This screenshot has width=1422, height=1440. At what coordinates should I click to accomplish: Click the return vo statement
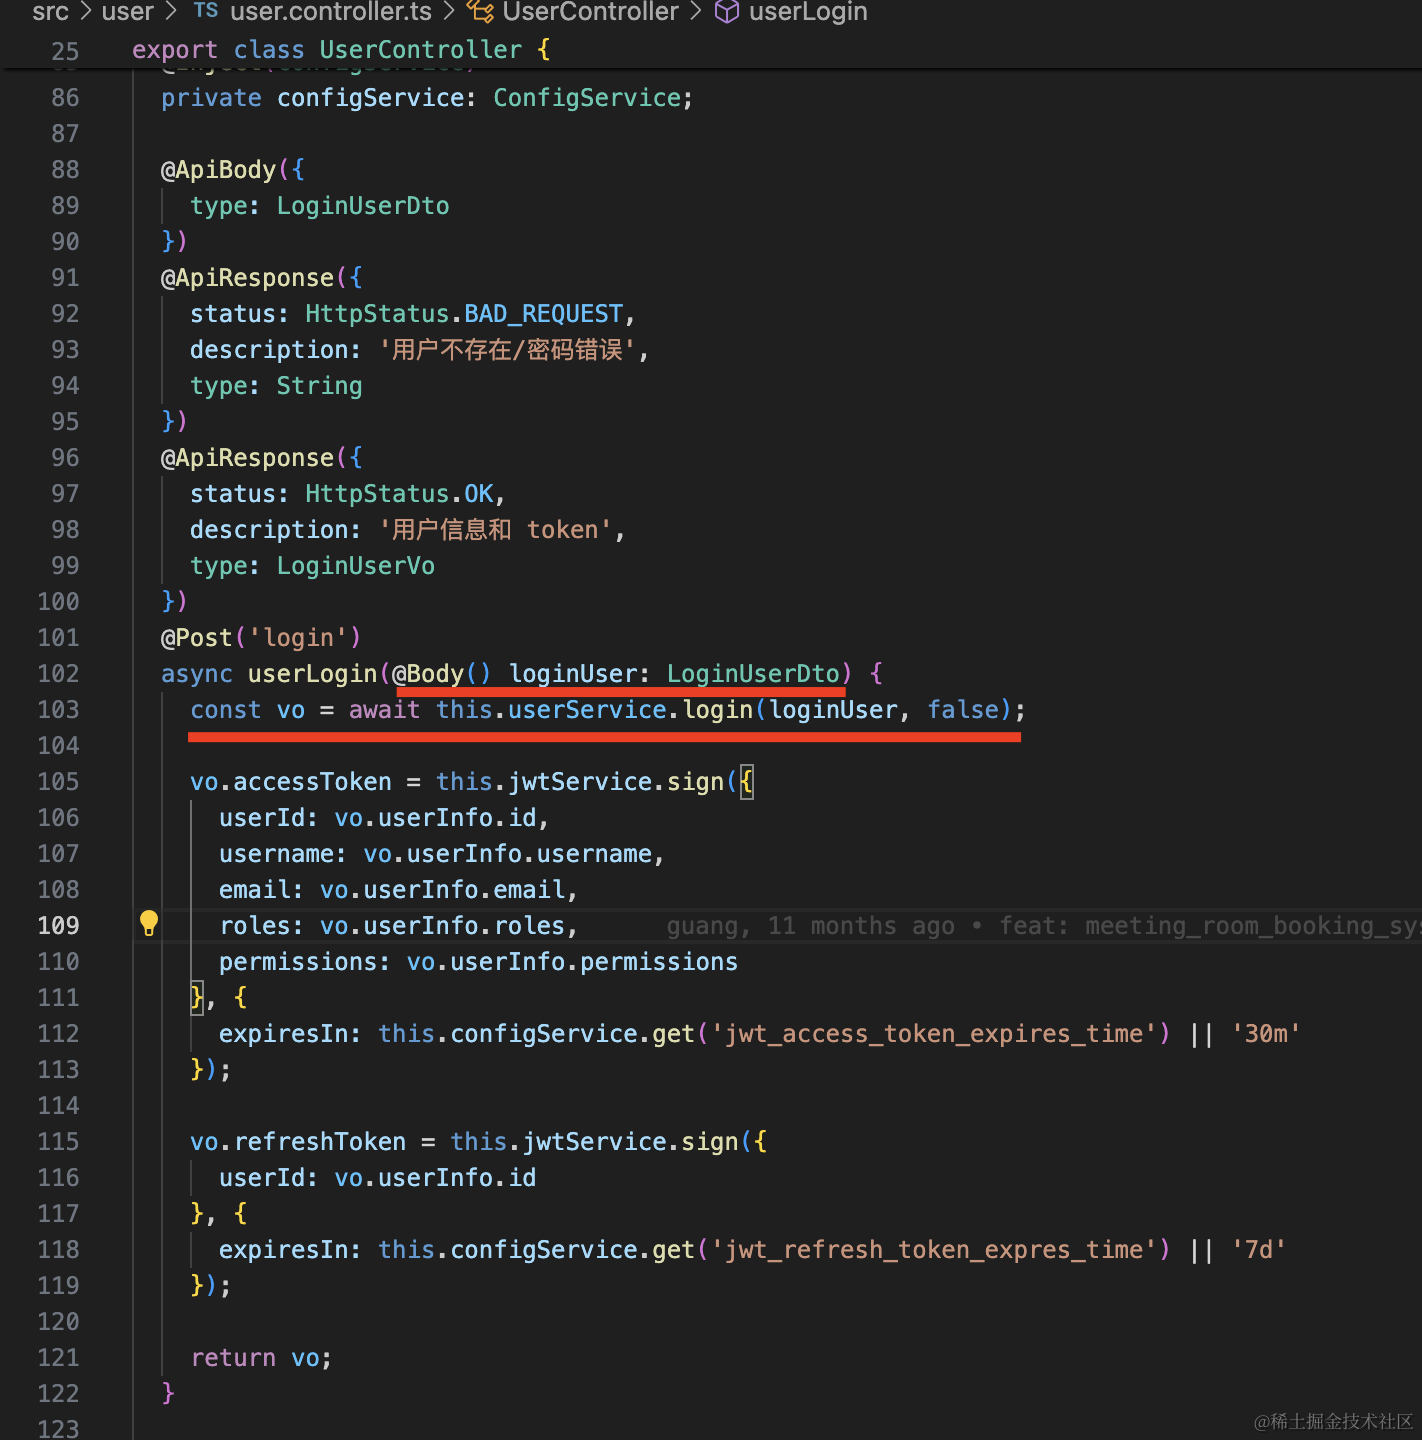point(260,1358)
